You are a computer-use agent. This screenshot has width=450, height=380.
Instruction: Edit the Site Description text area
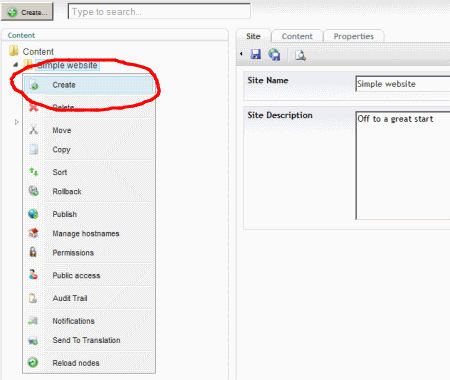[x=403, y=165]
